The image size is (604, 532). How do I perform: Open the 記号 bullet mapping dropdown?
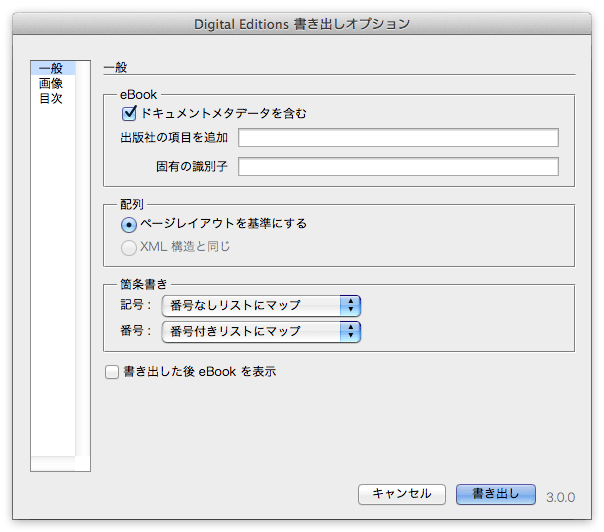pos(261,306)
